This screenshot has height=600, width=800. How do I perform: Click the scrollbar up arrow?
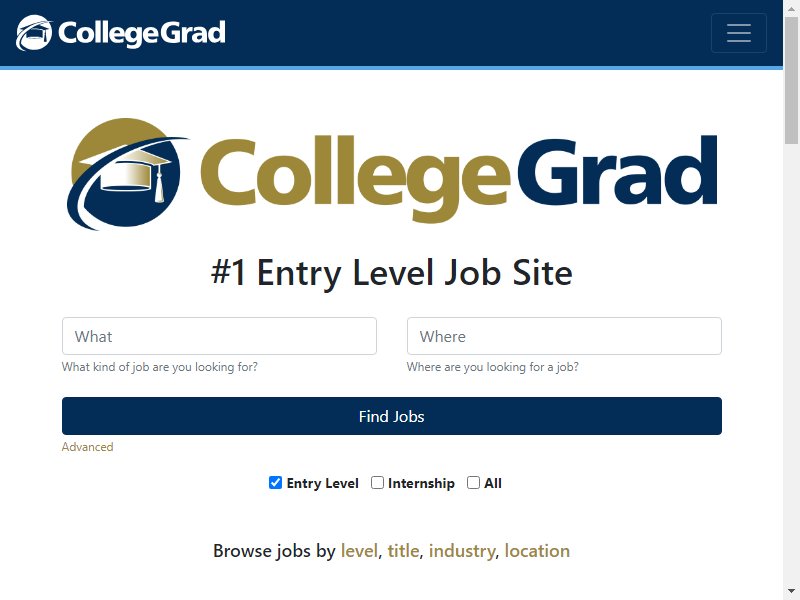(791, 8)
